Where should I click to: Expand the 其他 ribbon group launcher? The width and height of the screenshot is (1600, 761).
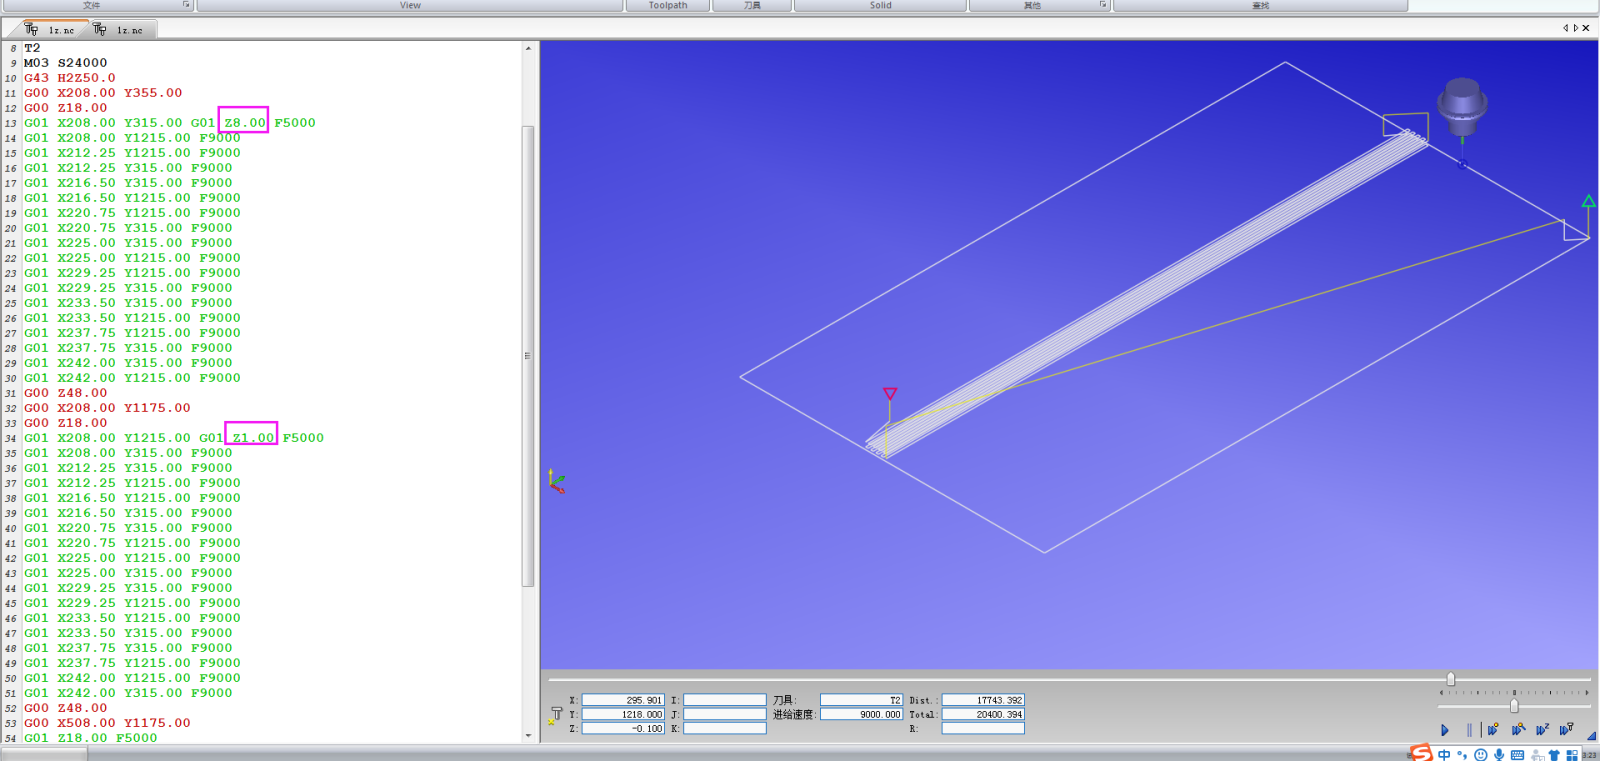(x=1103, y=5)
